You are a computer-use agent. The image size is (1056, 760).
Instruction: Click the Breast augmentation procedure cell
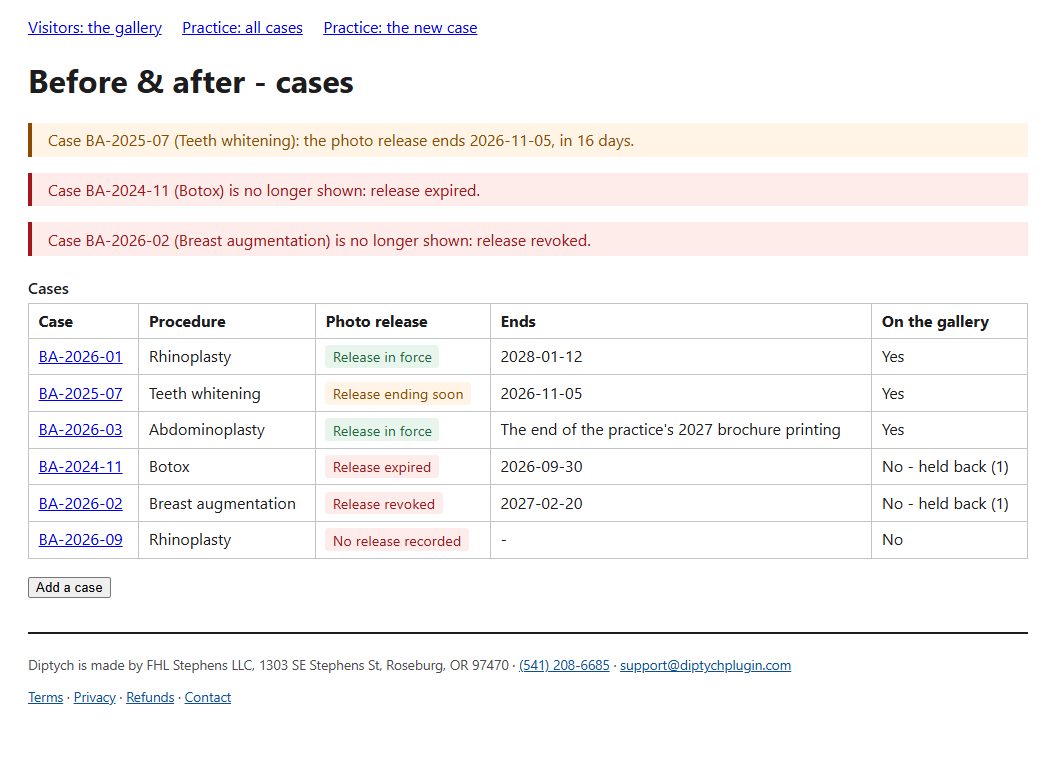pyautogui.click(x=227, y=503)
